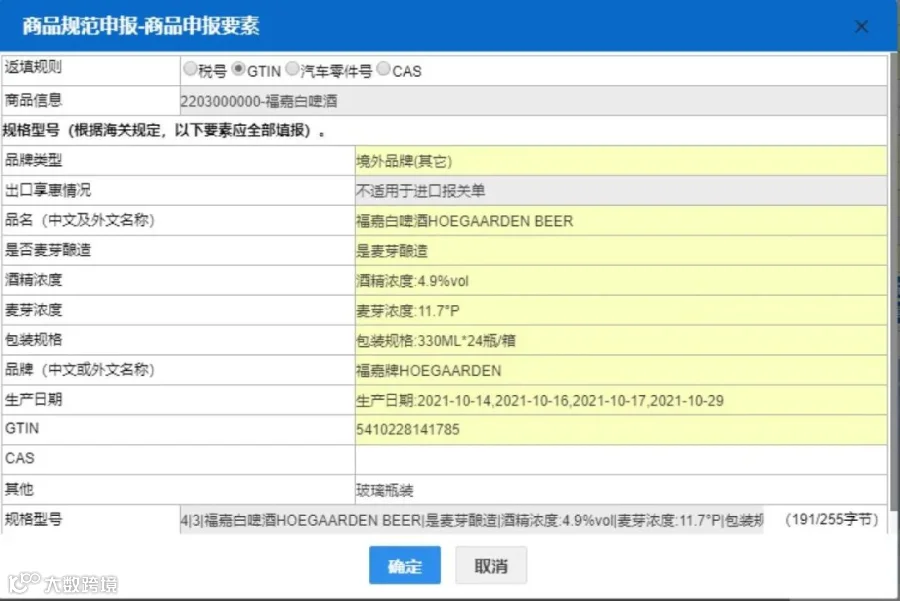900x601 pixels.
Task: Close the 商品申报要素 dialog with X
Action: pos(861,26)
